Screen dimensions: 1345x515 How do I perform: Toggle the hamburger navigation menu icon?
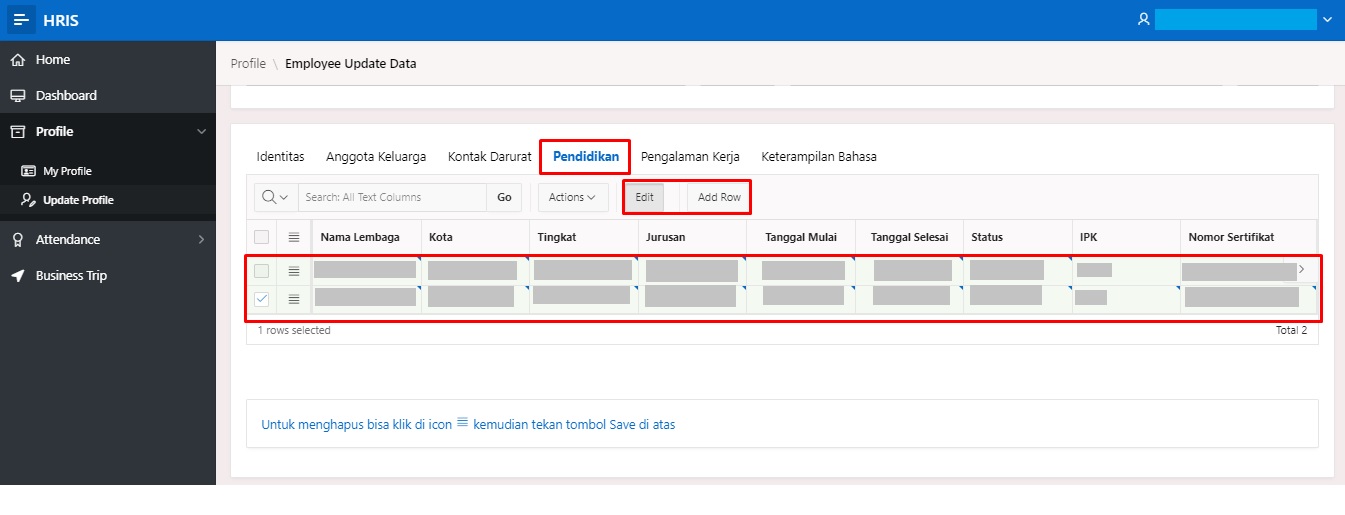pyautogui.click(x=22, y=20)
